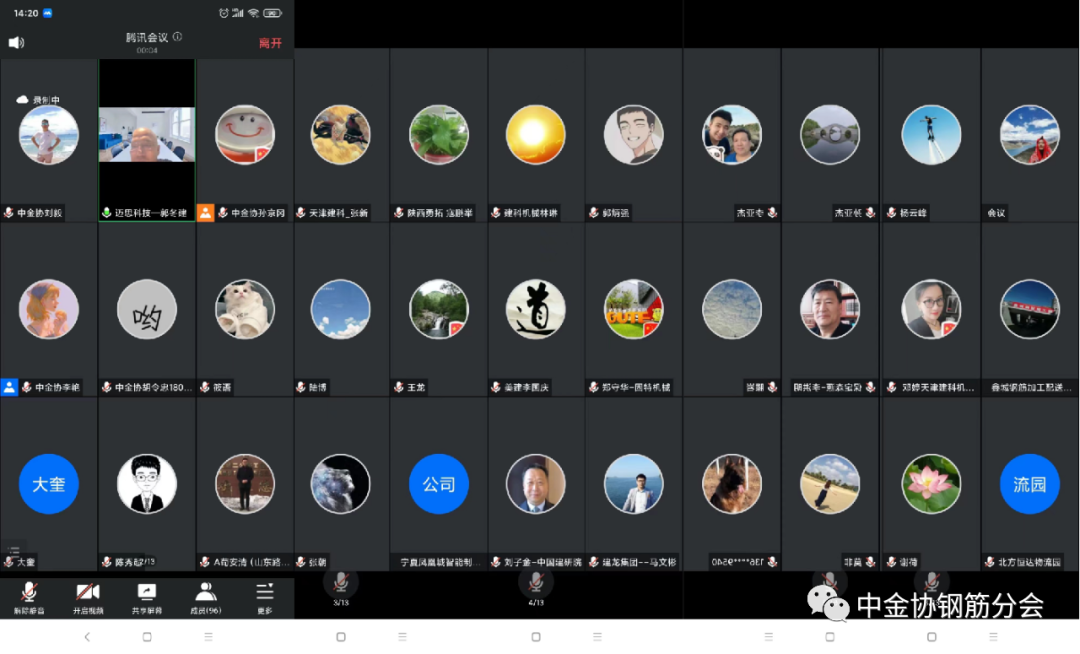Image resolution: width=1080 pixels, height=654 pixels.
Task: Tap the blue user badge beside 中金协李艳
Action: (9, 387)
